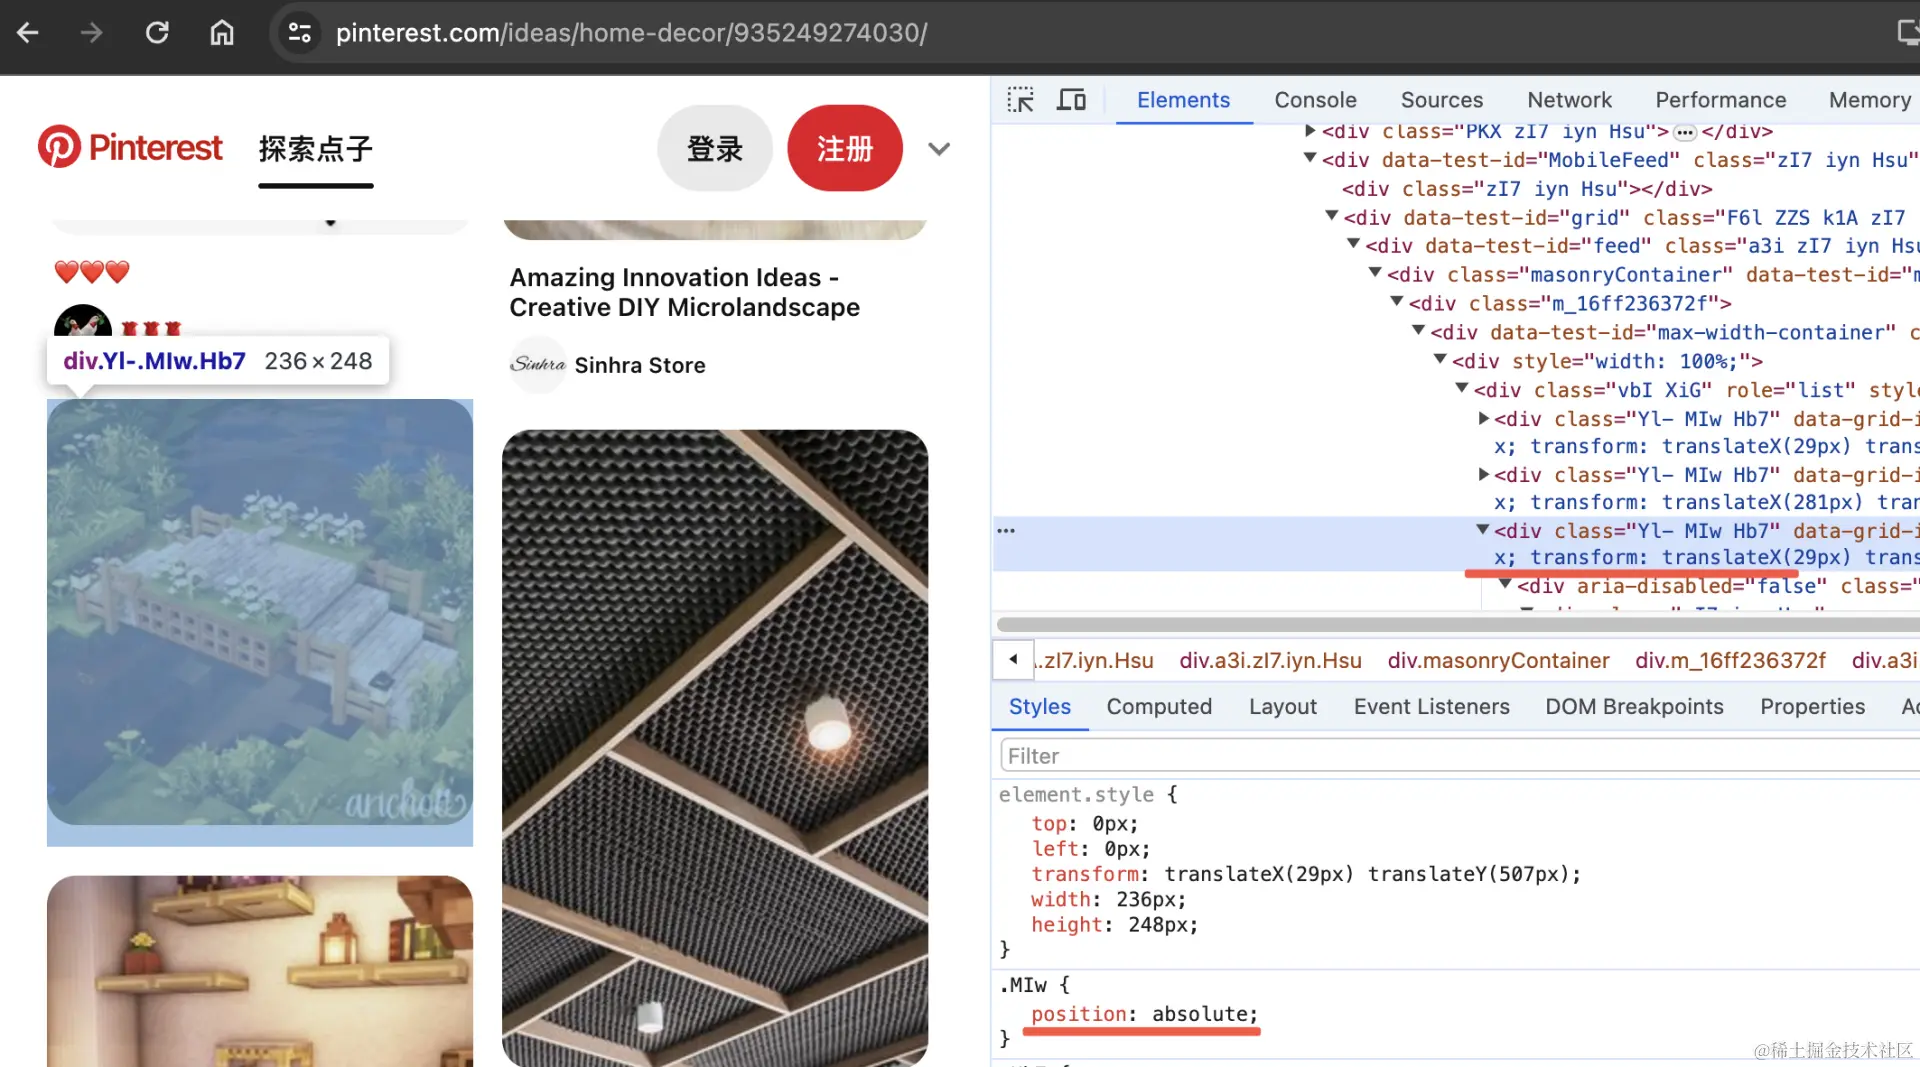Click the browser back arrow
This screenshot has width=1920, height=1067.
[28, 33]
